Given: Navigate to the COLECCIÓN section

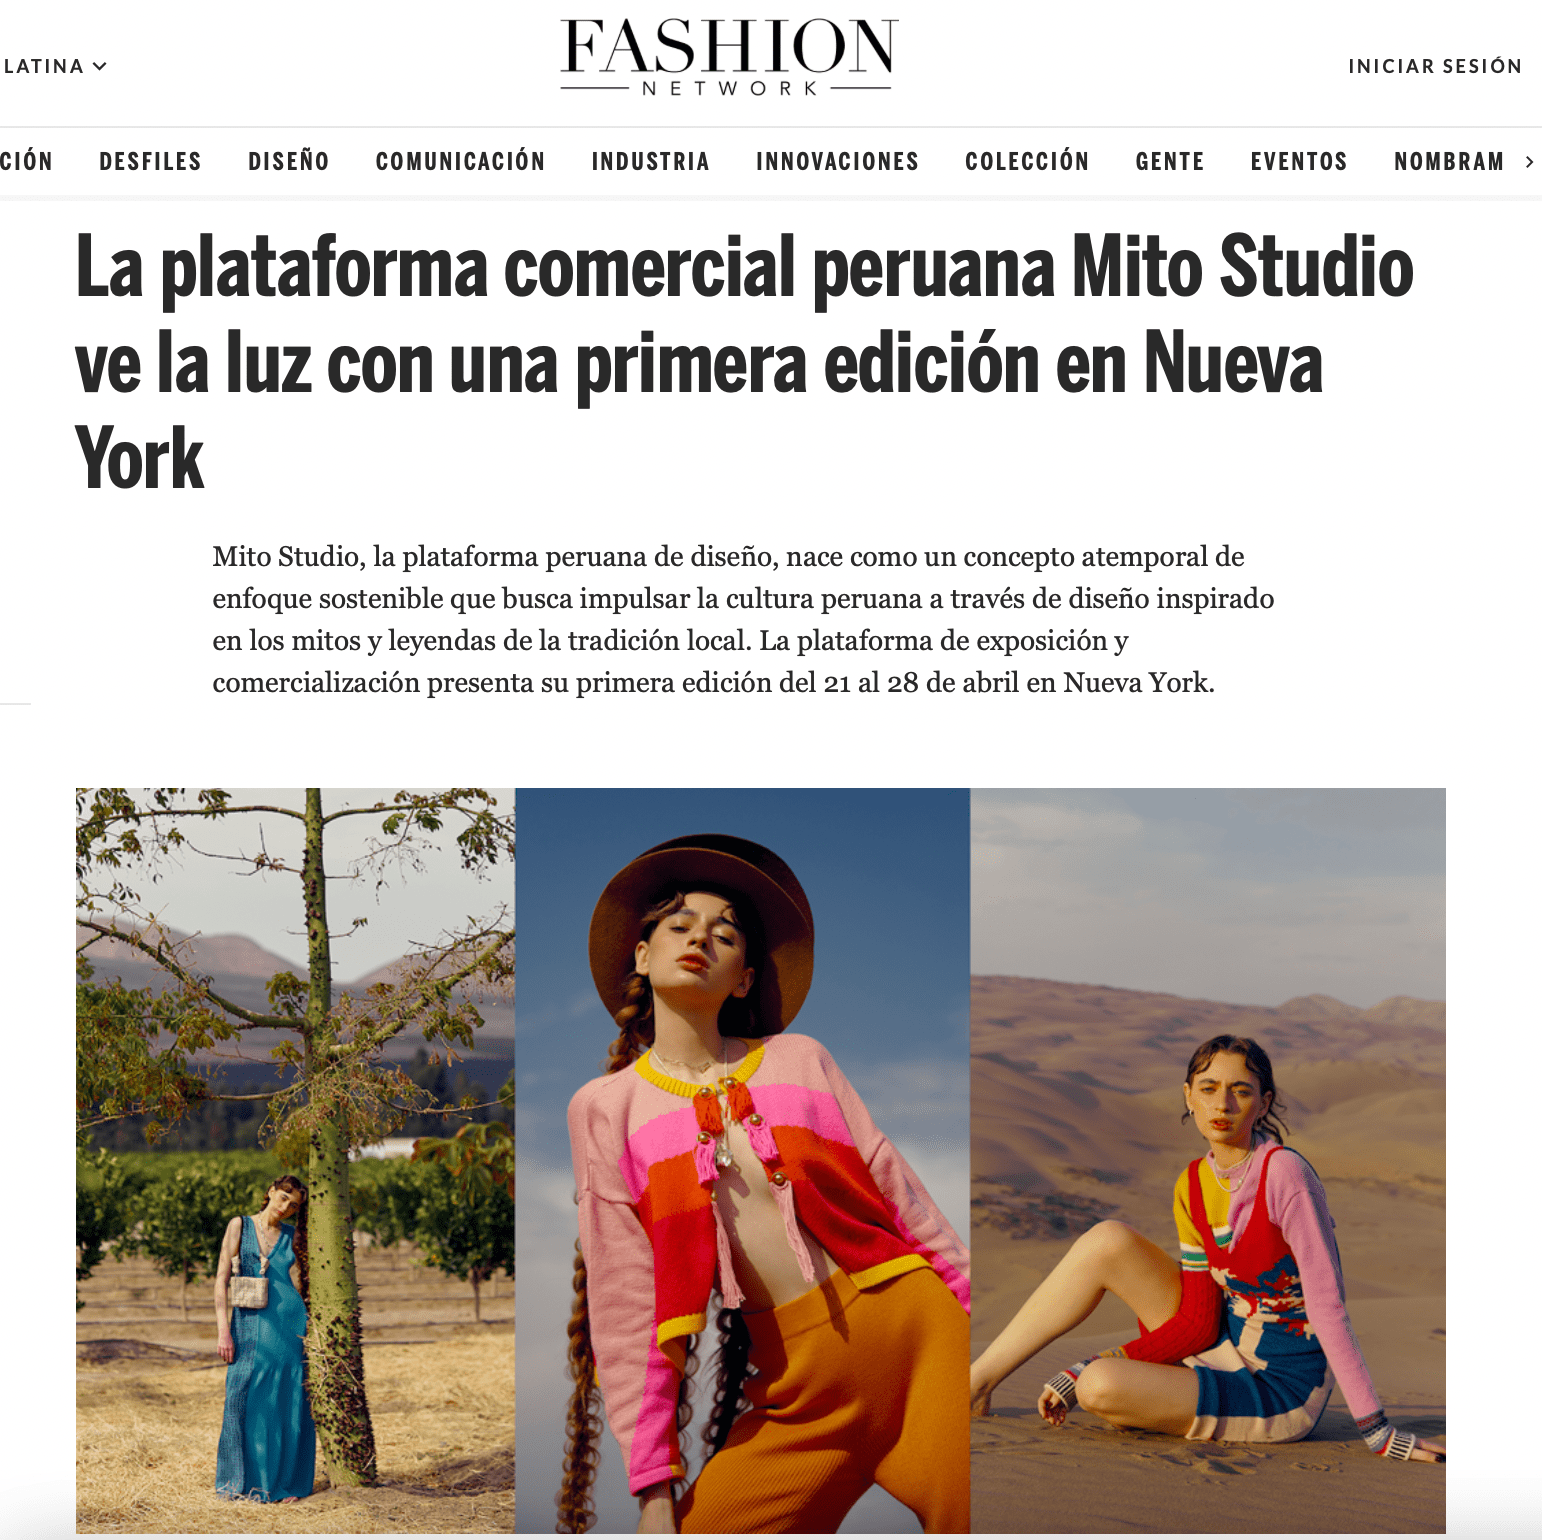Looking at the screenshot, I should coord(1027,162).
